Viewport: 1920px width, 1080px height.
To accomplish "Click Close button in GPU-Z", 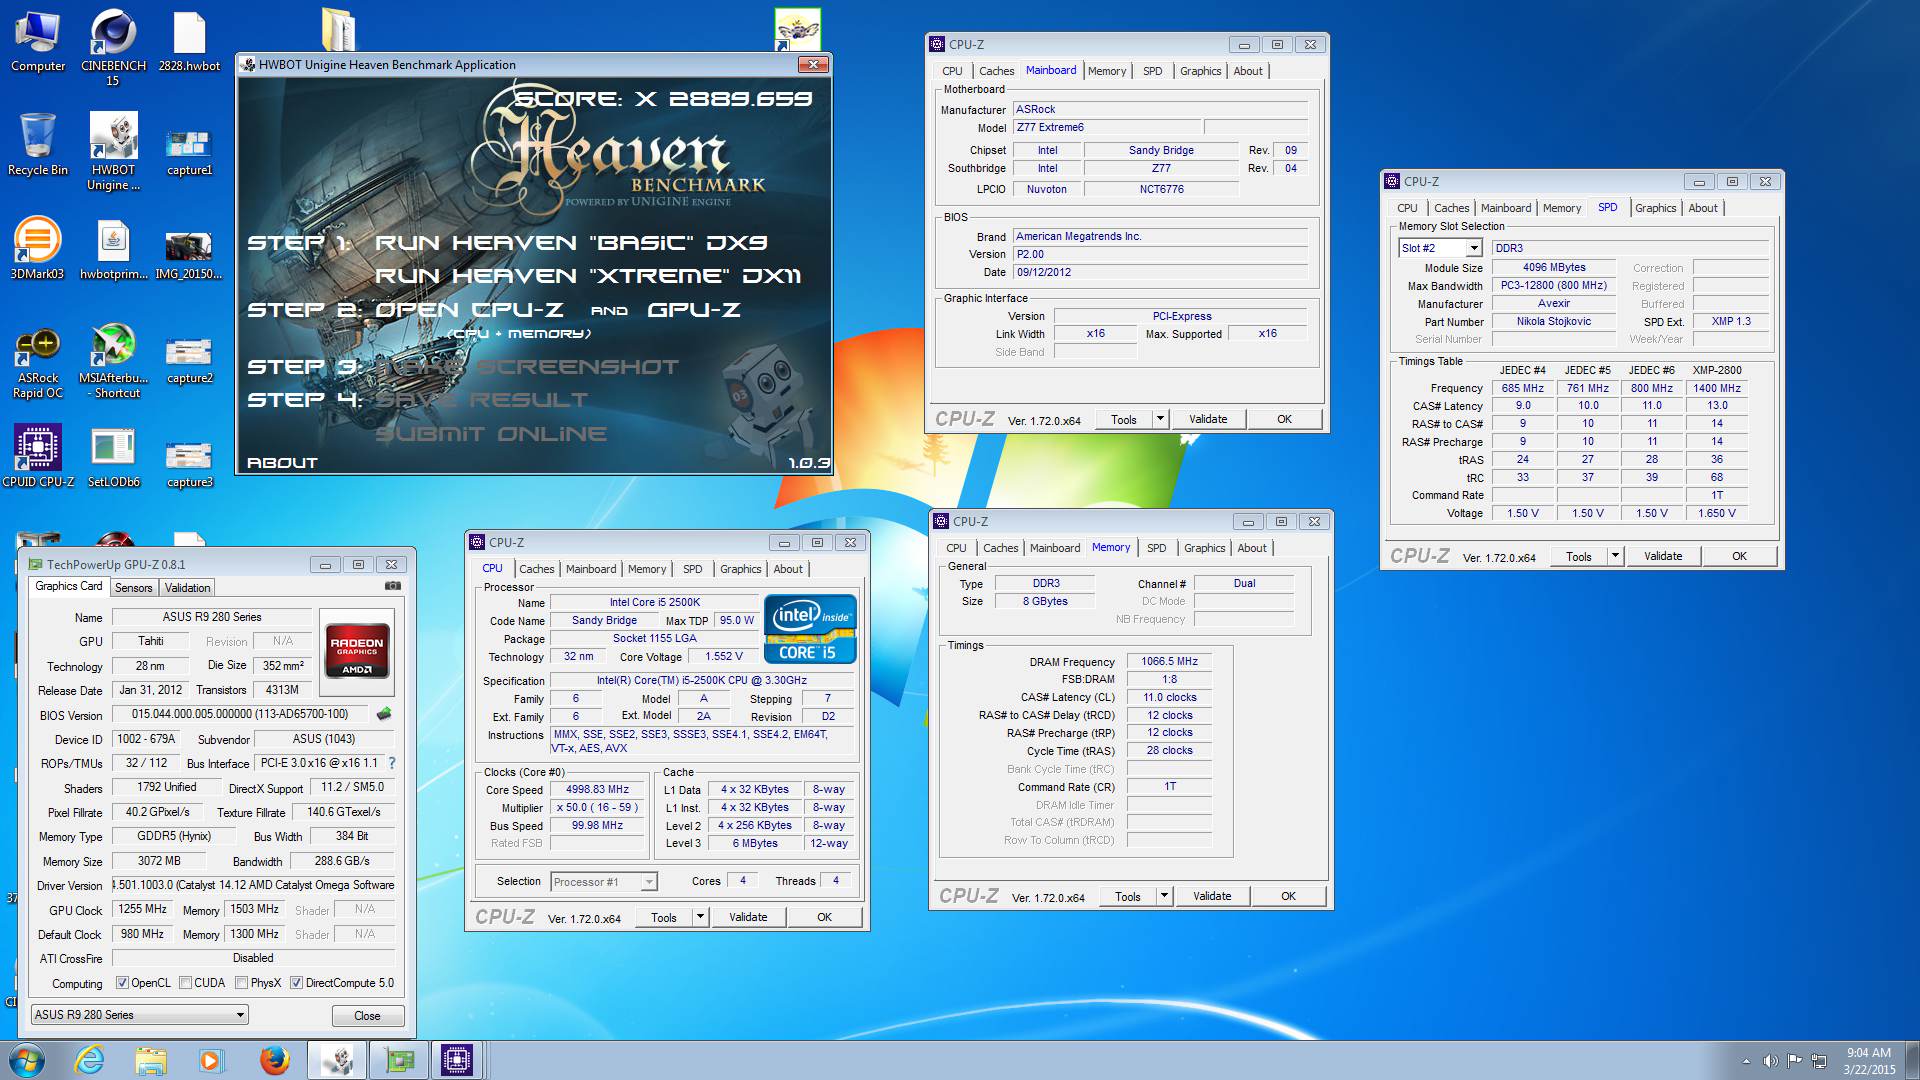I will tap(367, 1016).
